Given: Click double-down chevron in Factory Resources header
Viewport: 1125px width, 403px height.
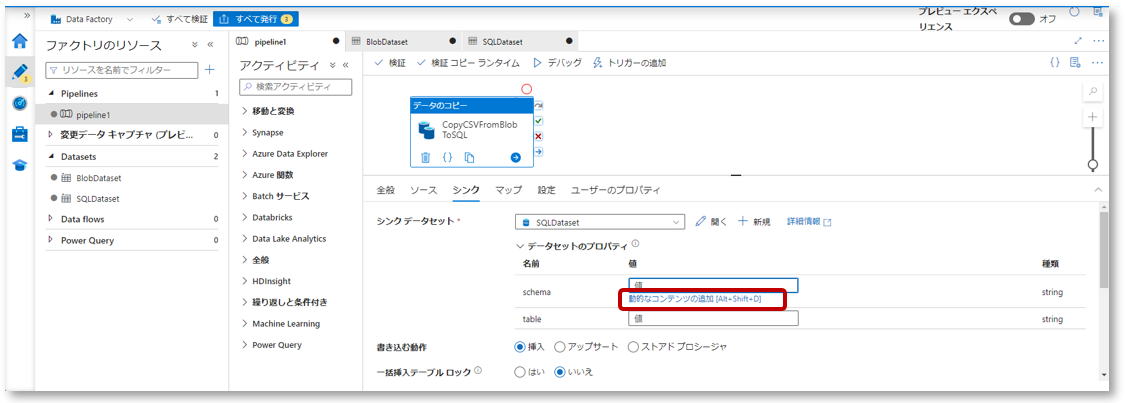Looking at the screenshot, I should (194, 44).
